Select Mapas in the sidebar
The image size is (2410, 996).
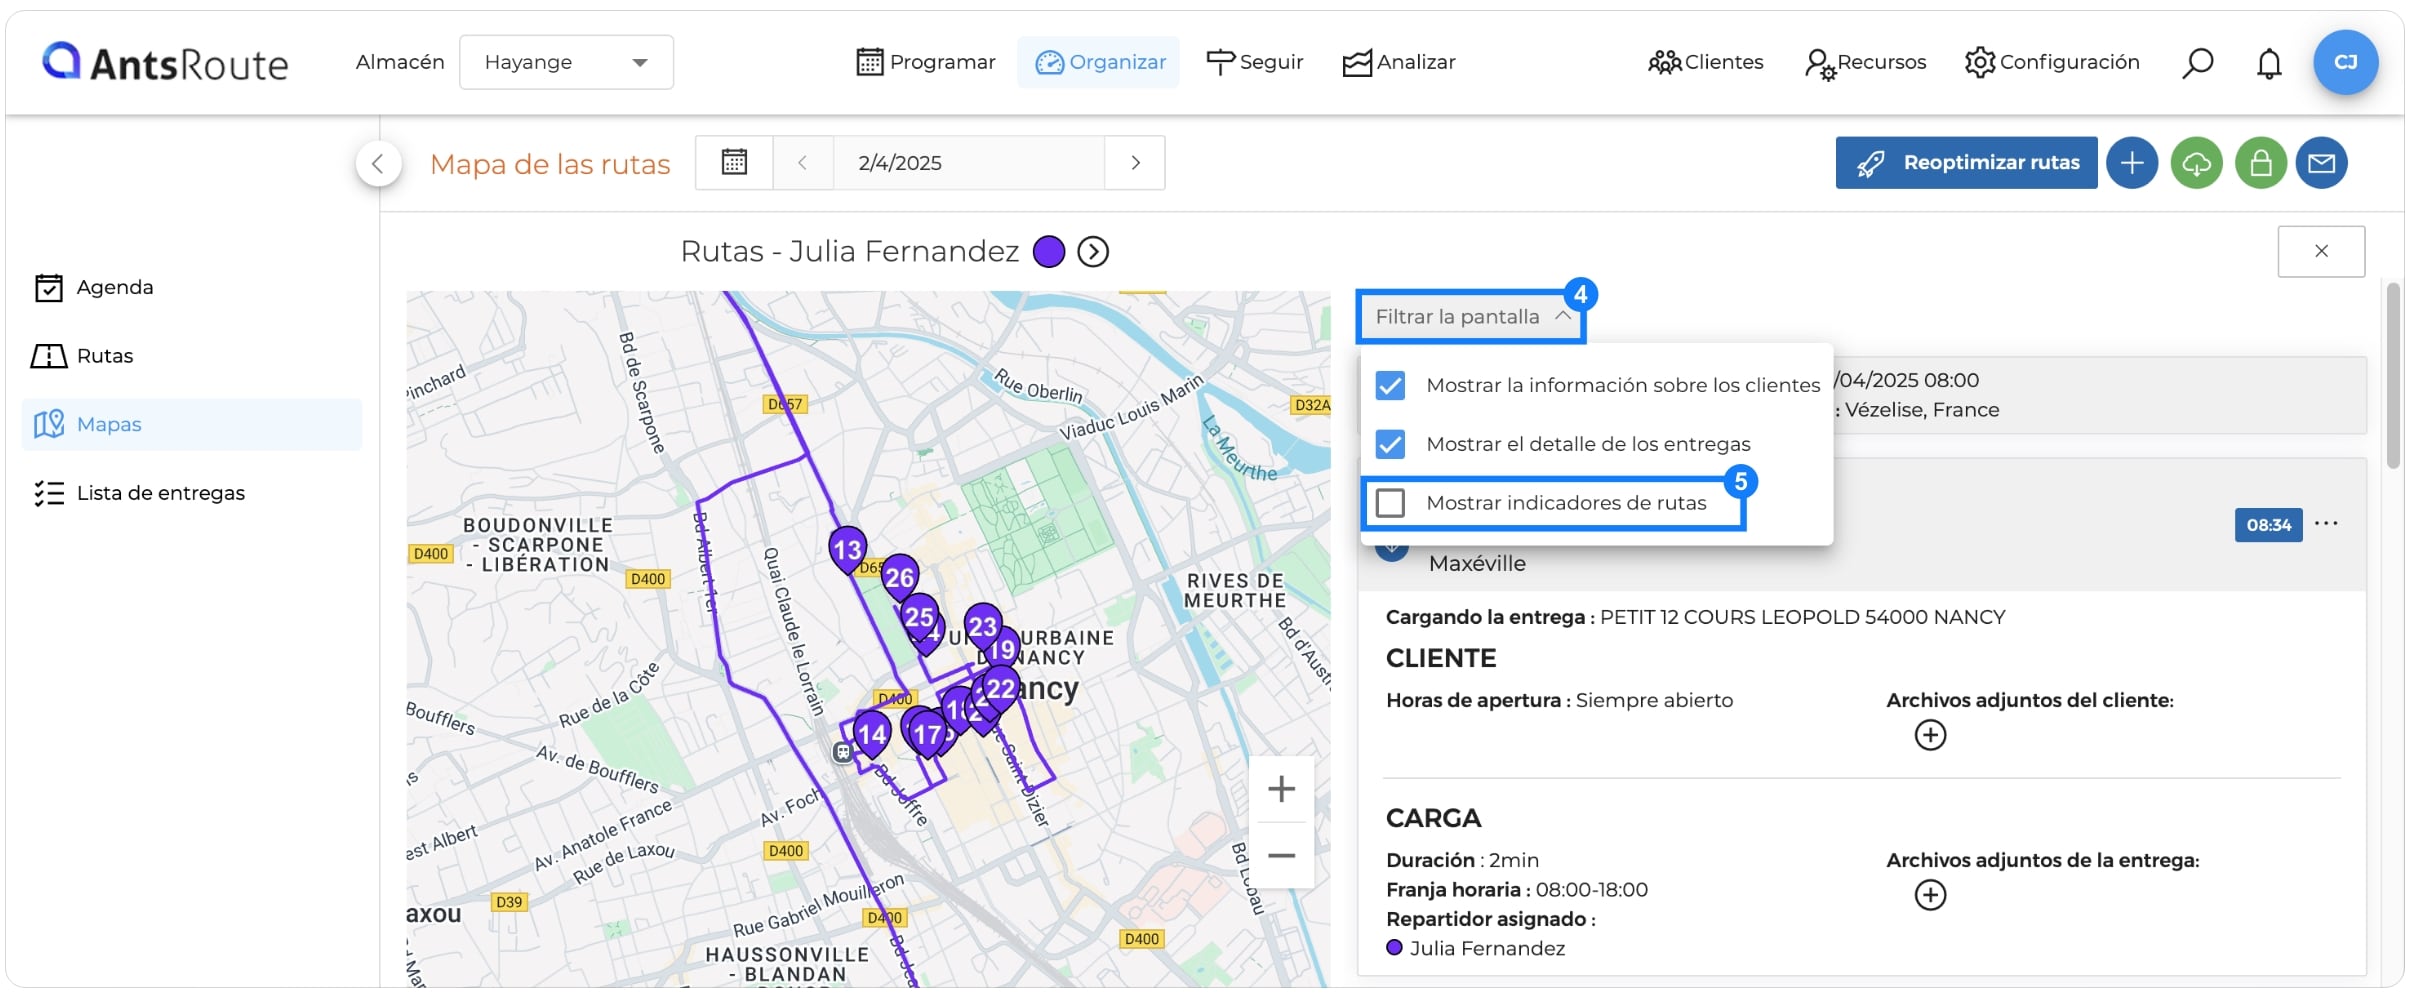191,424
